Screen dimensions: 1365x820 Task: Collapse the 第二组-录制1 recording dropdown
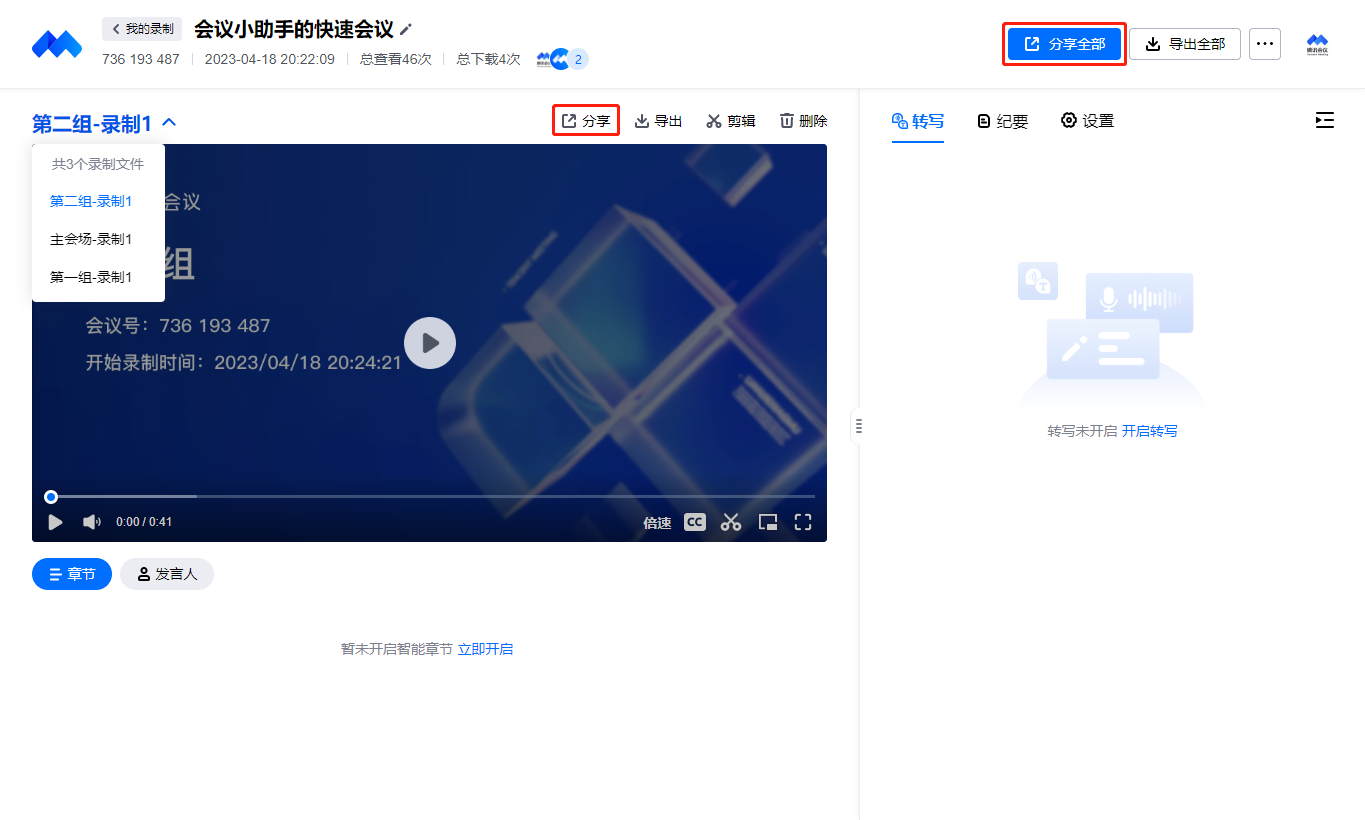point(169,122)
